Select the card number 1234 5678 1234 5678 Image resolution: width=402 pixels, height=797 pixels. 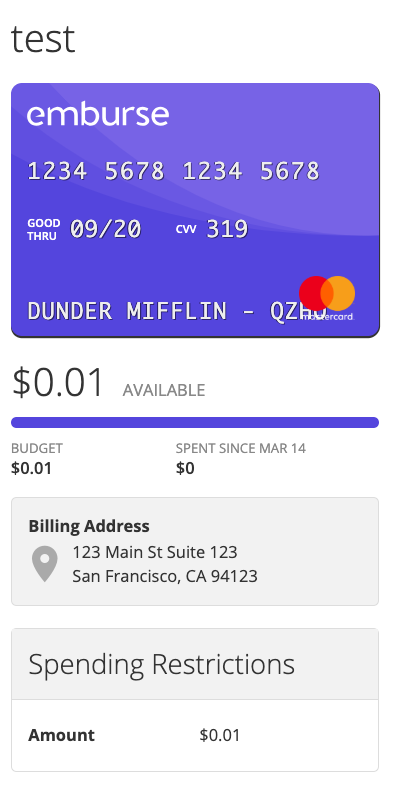173,171
